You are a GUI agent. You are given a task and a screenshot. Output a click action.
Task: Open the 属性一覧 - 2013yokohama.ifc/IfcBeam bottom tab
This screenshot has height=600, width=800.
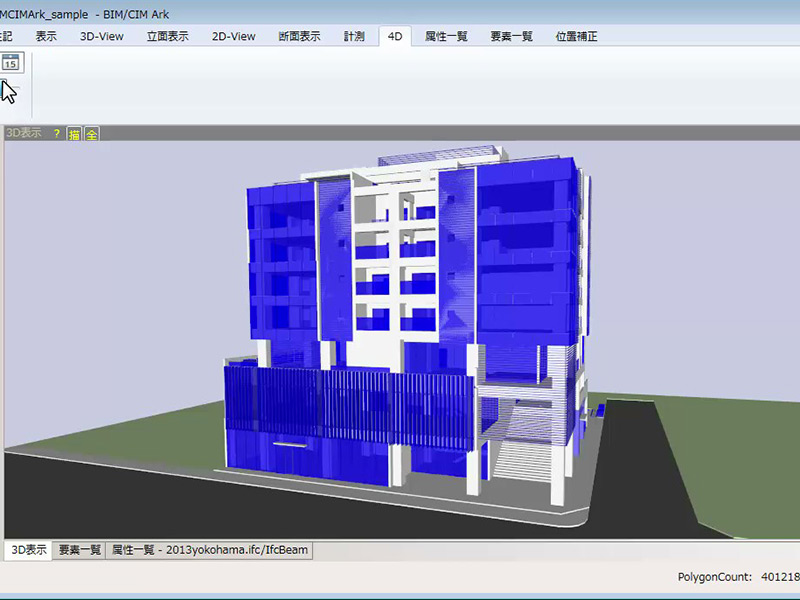click(210, 550)
